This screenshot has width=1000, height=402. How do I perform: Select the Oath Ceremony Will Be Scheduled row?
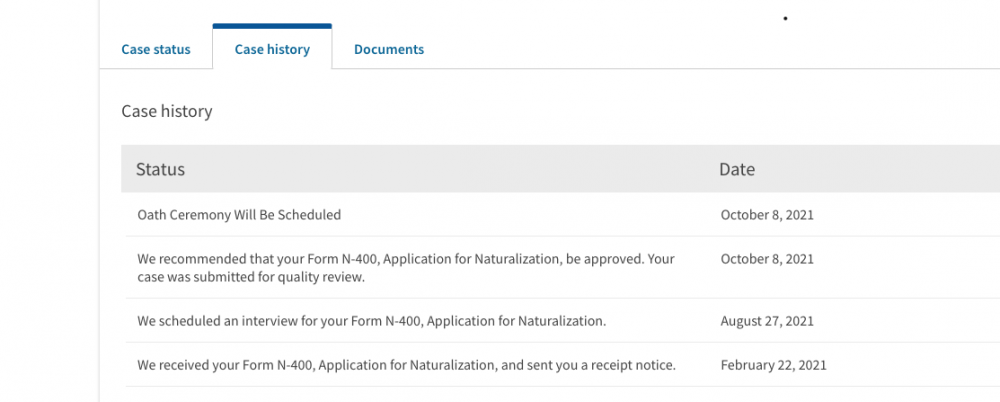point(239,214)
